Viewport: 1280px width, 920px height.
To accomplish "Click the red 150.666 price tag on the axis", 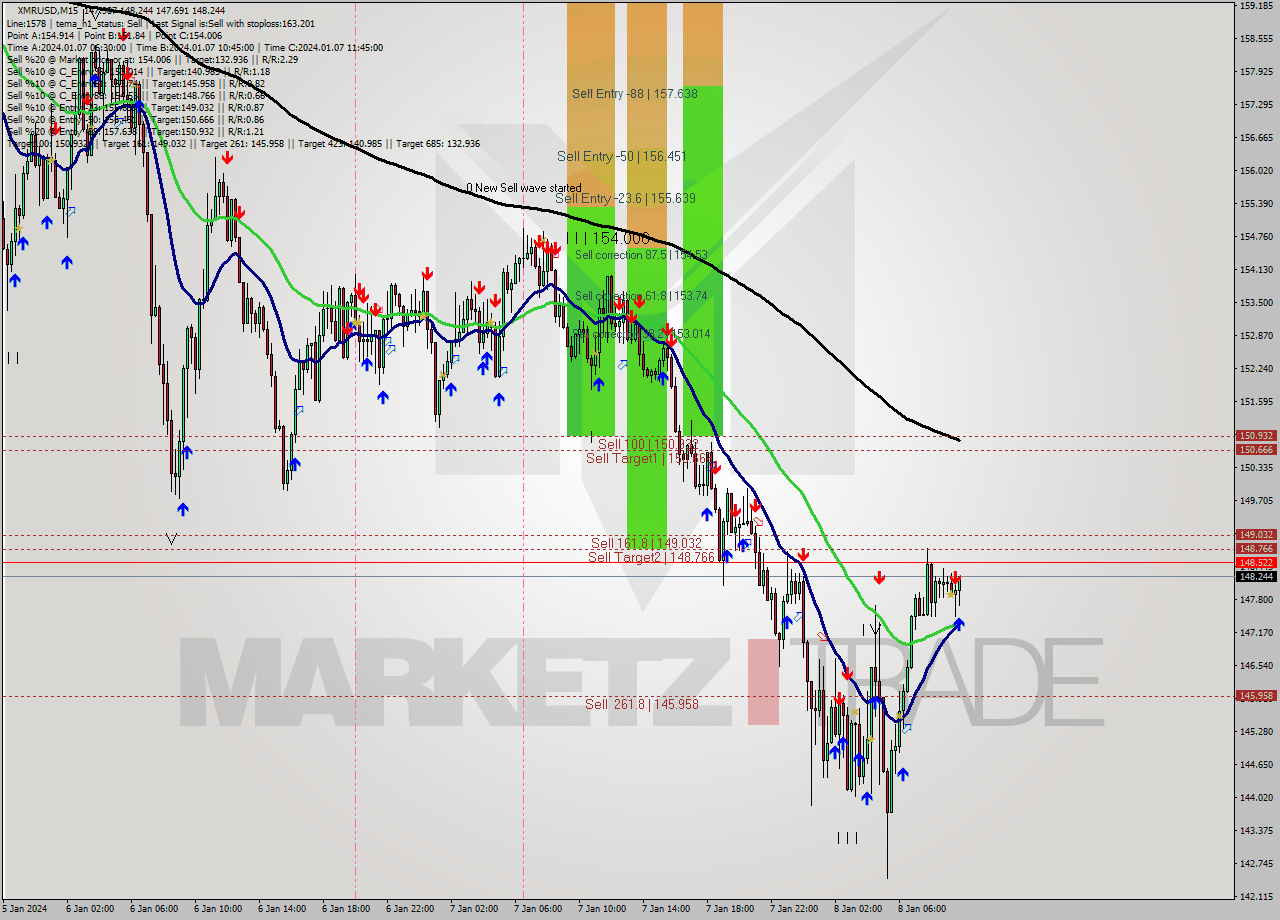I will 1256,450.
